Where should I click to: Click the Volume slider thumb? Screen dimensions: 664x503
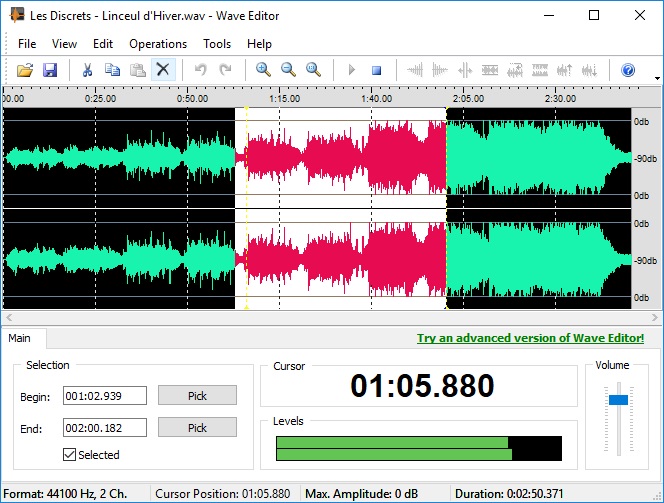tap(618, 400)
